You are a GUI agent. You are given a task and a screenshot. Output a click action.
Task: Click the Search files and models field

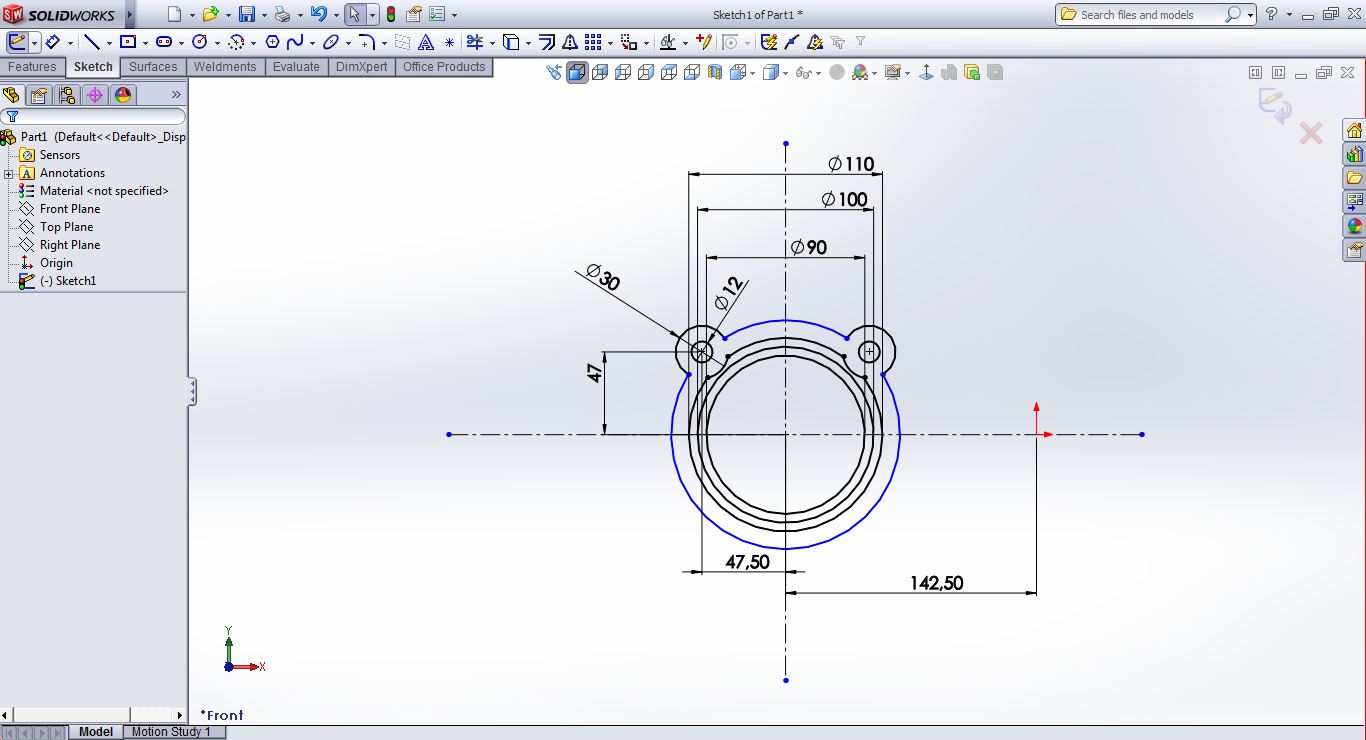coord(1150,15)
